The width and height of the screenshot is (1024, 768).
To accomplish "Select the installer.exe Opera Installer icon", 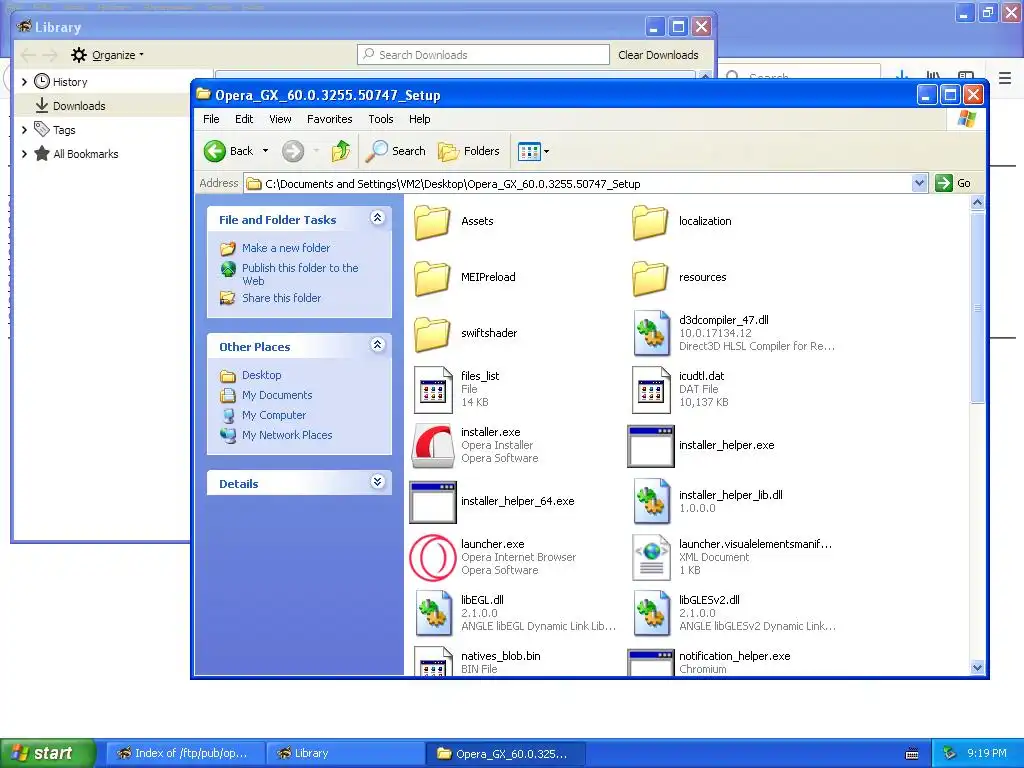I will pos(432,445).
